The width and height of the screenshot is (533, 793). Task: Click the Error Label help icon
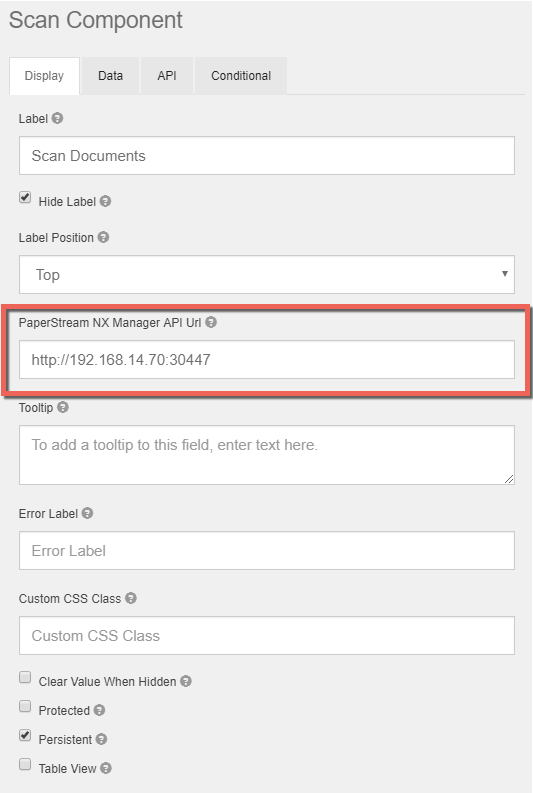click(x=87, y=513)
